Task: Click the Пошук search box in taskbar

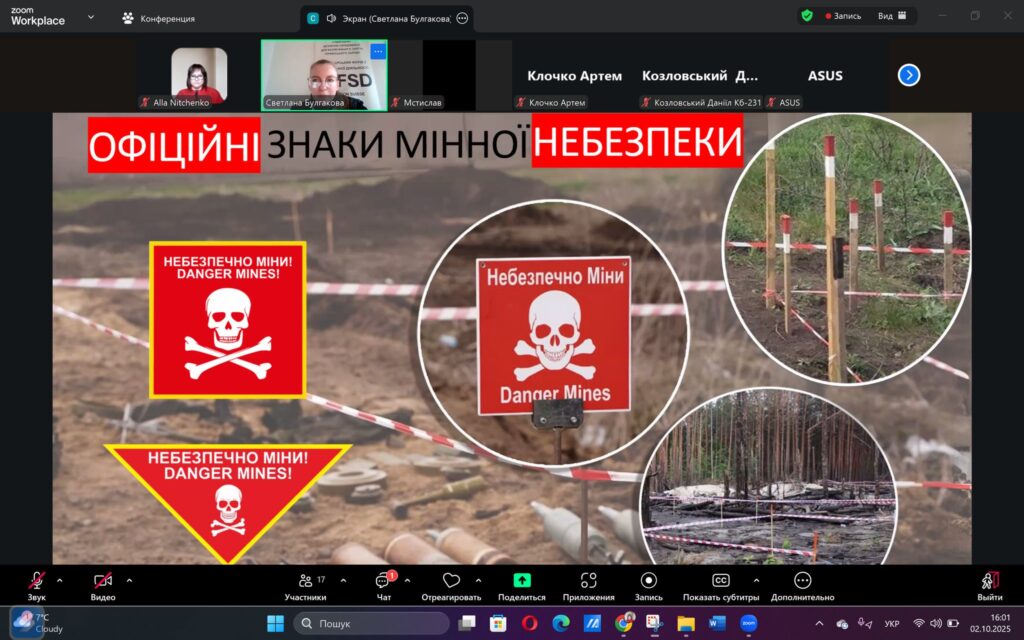Action: coord(372,623)
